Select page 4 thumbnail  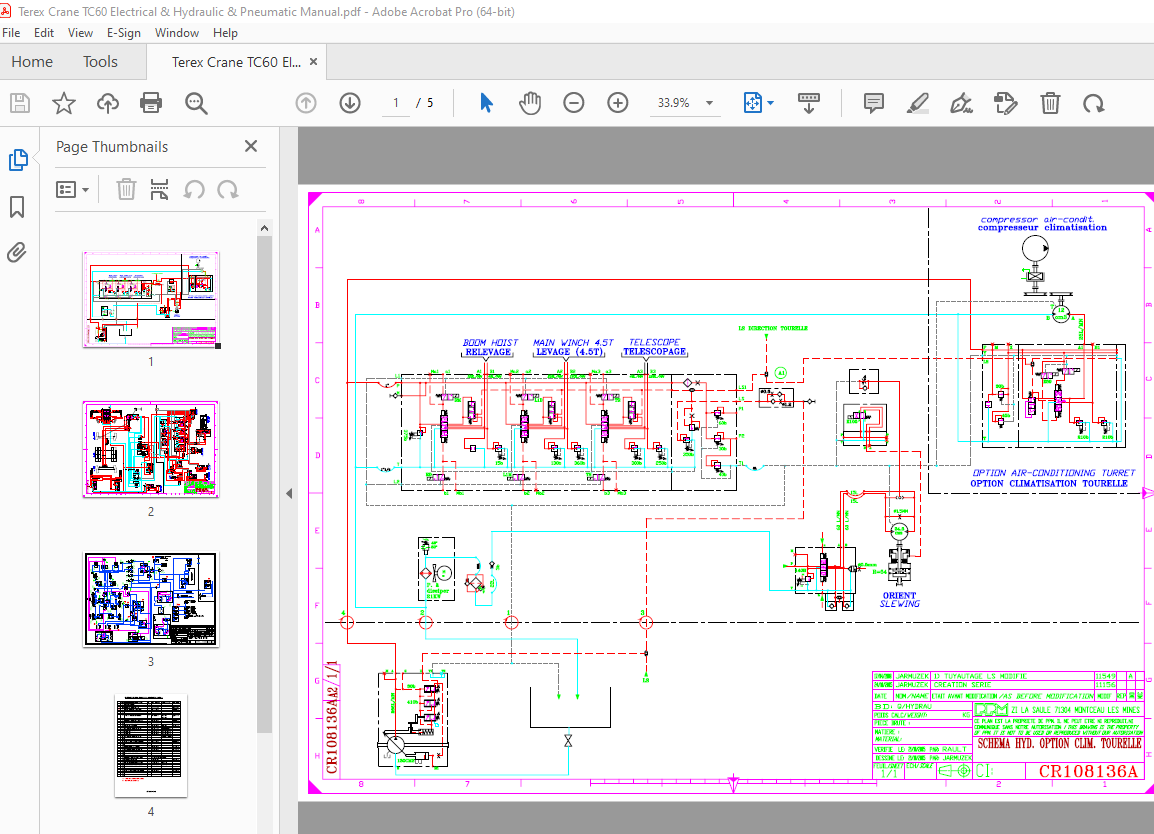pos(151,746)
